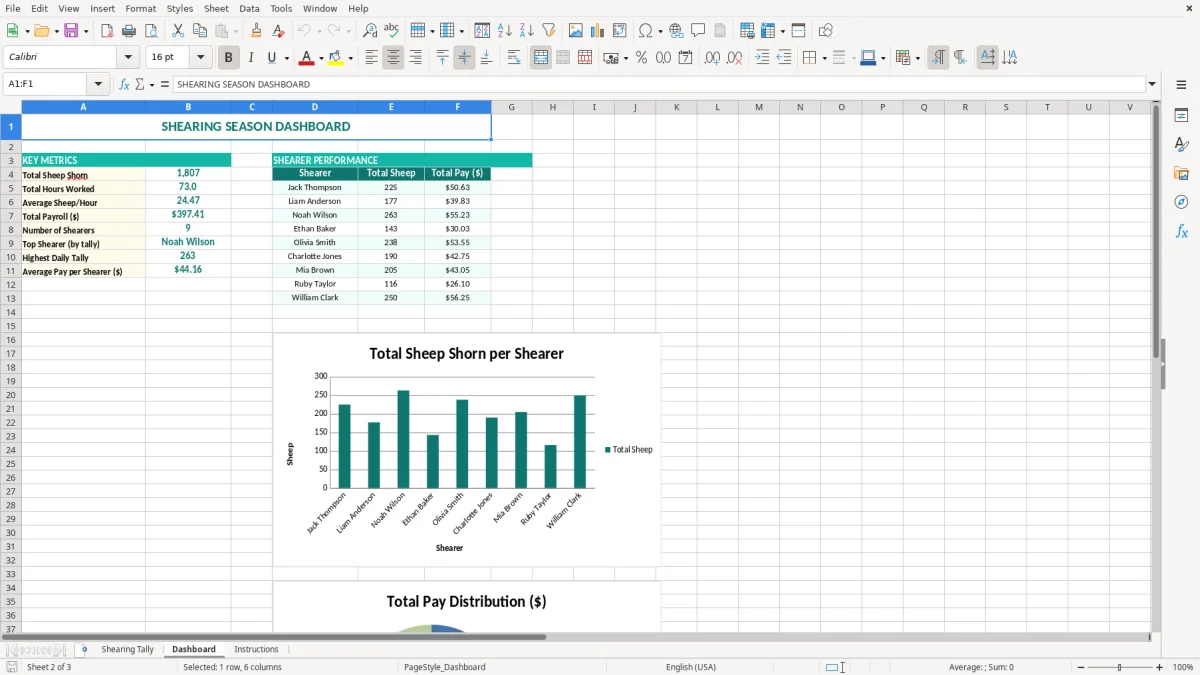Export directly as PDF icon
Image resolution: width=1200 pixels, height=675 pixels.
click(x=107, y=31)
